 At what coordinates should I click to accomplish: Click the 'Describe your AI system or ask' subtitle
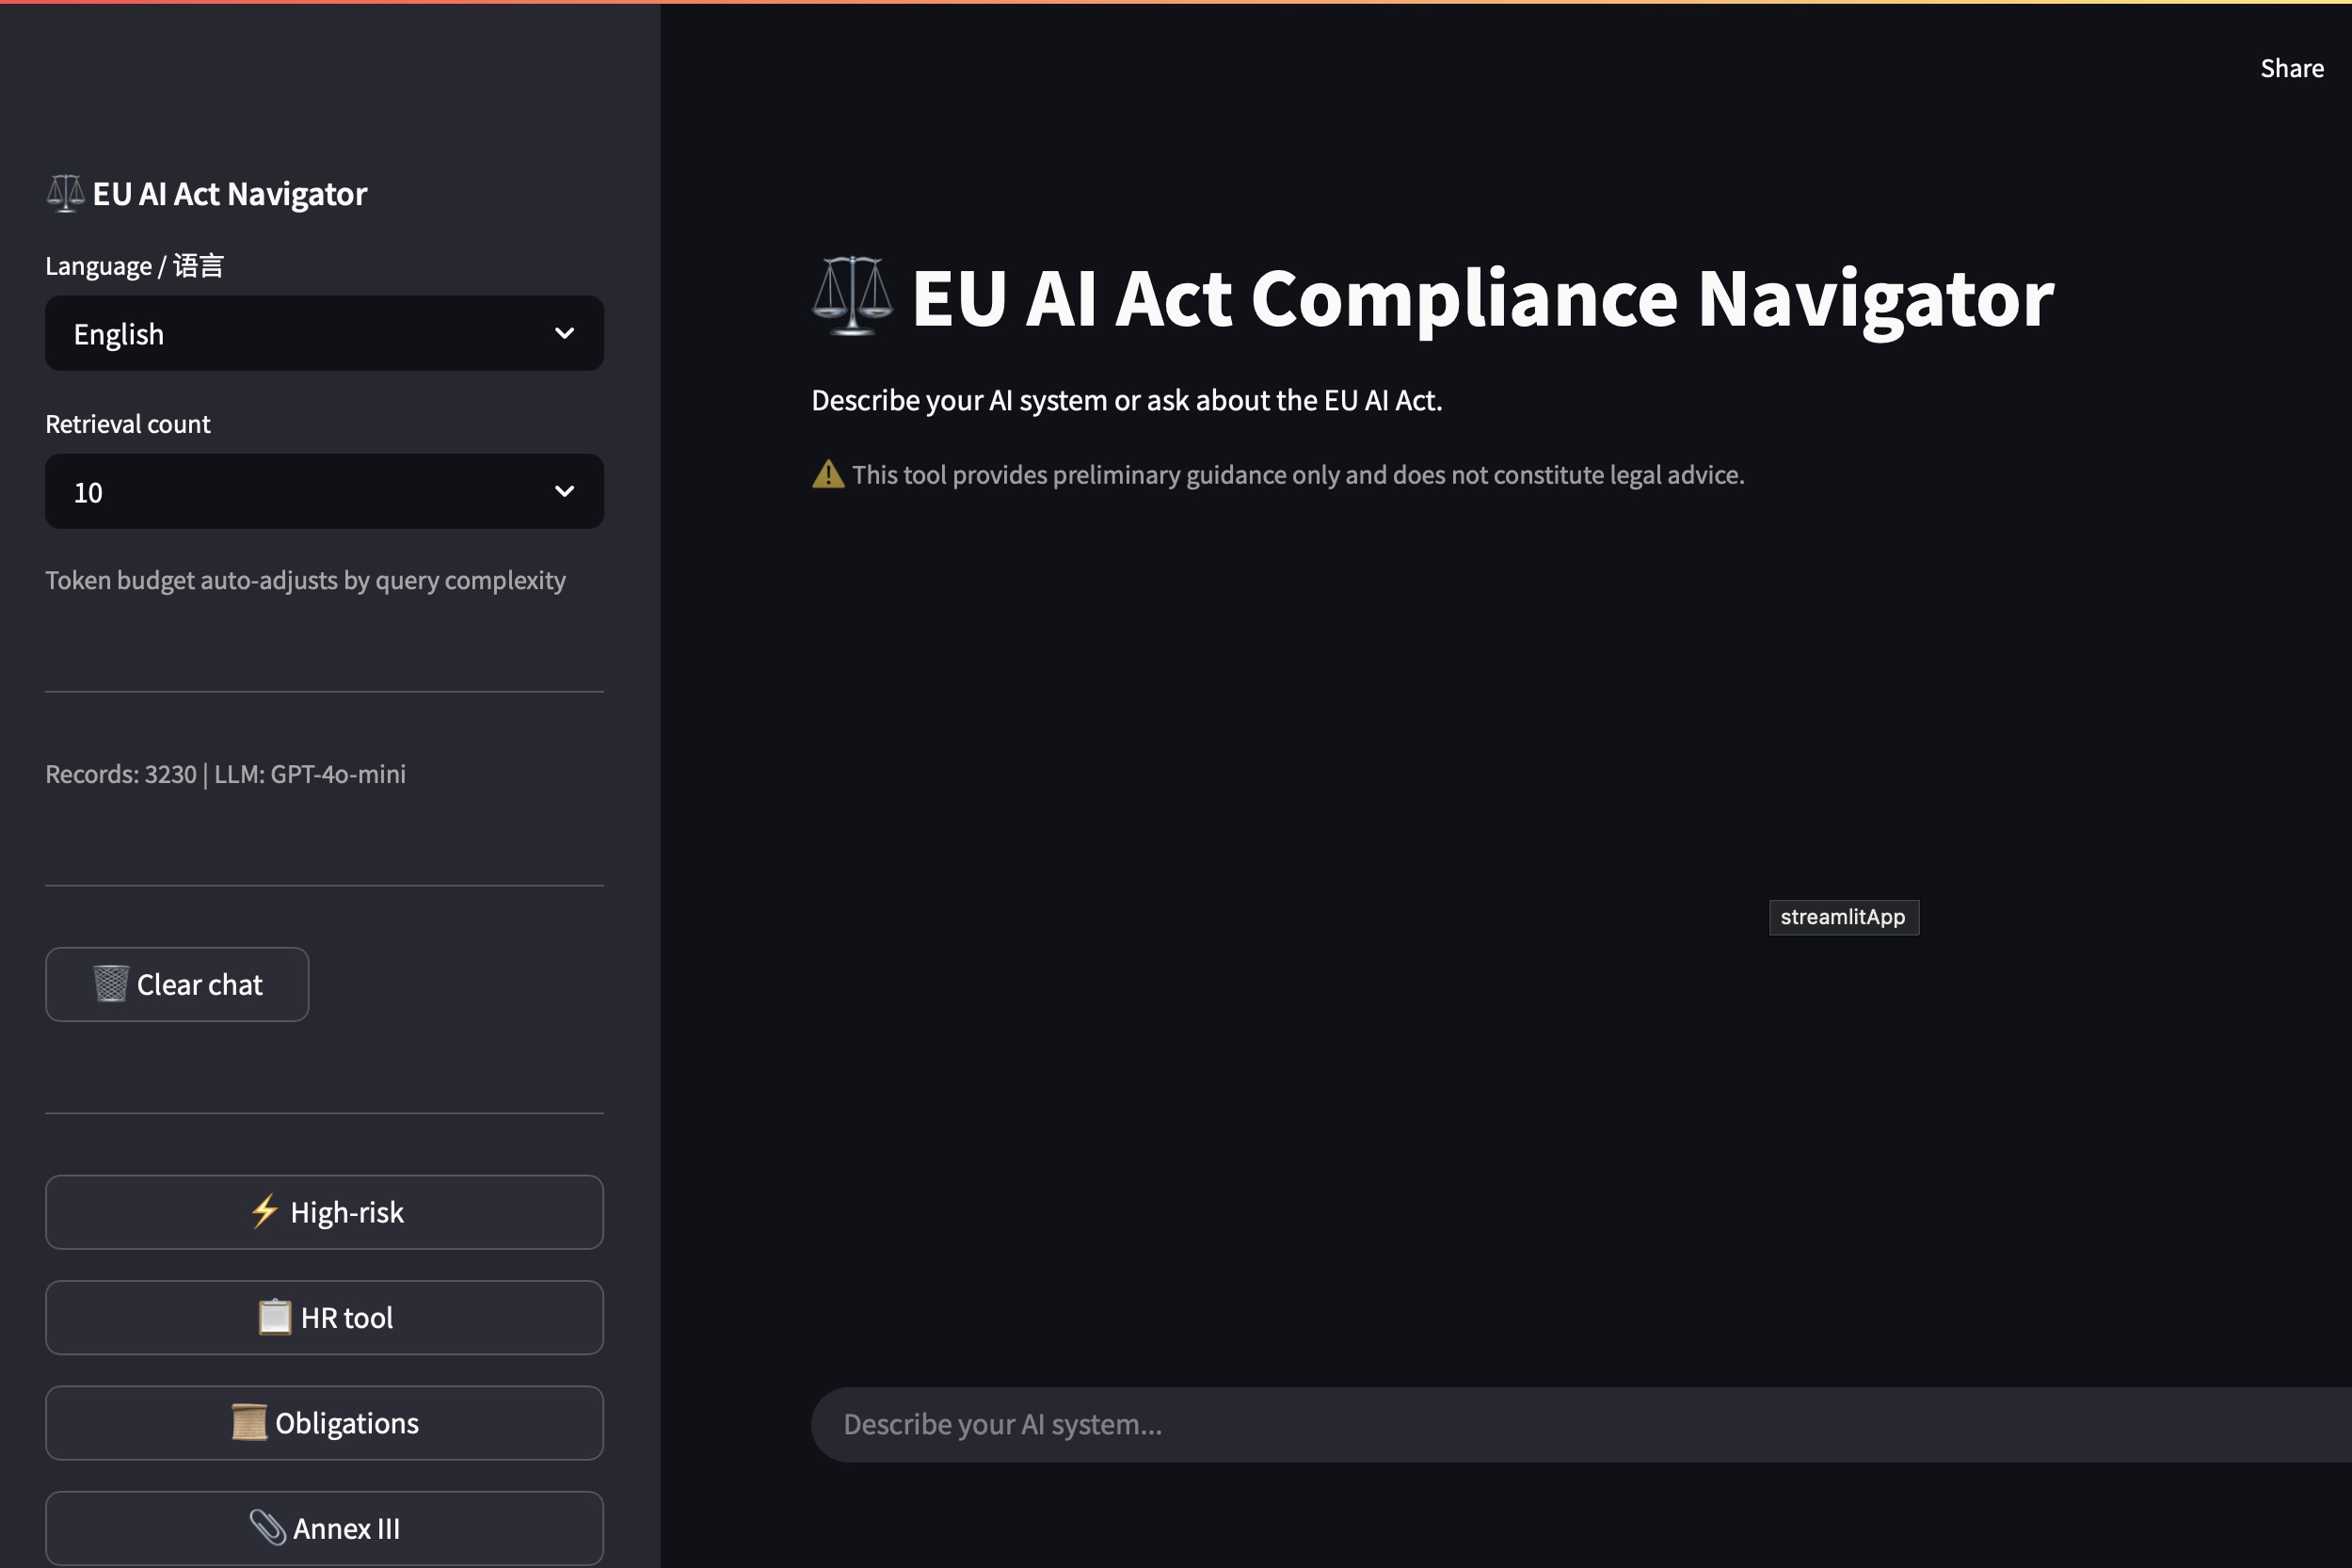pos(1127,400)
